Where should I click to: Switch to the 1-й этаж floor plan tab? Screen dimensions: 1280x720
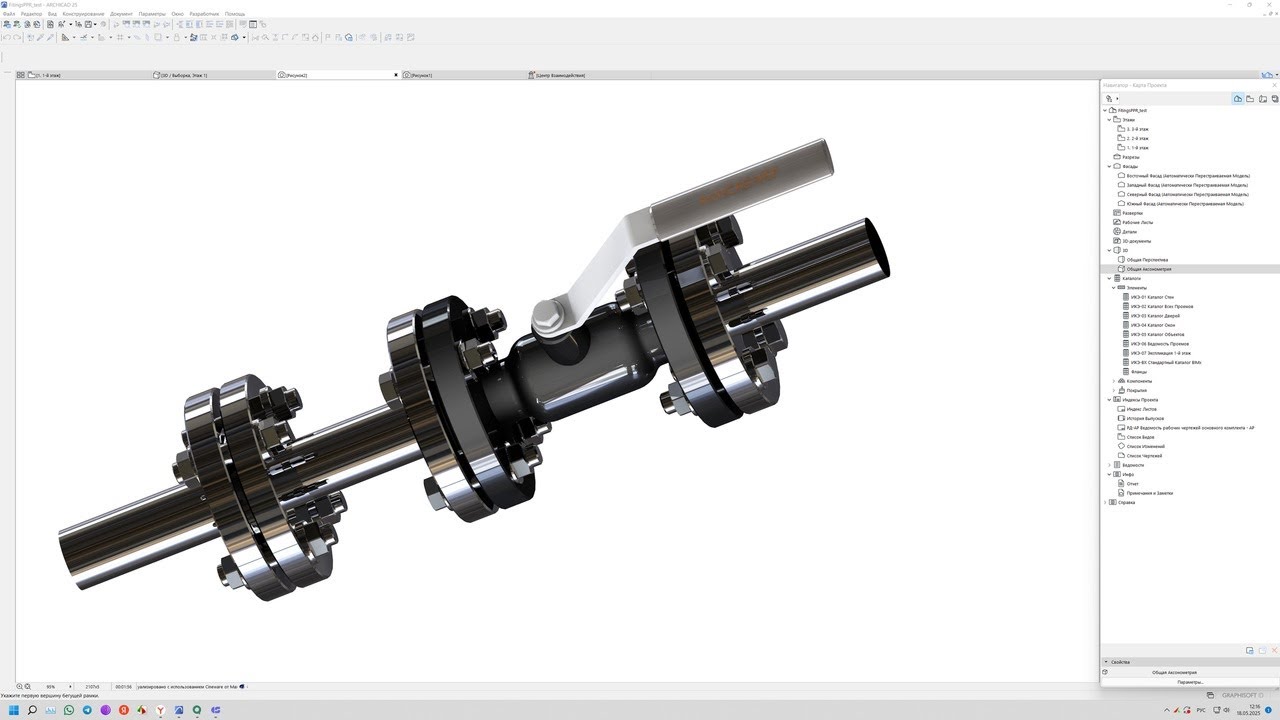pos(88,75)
